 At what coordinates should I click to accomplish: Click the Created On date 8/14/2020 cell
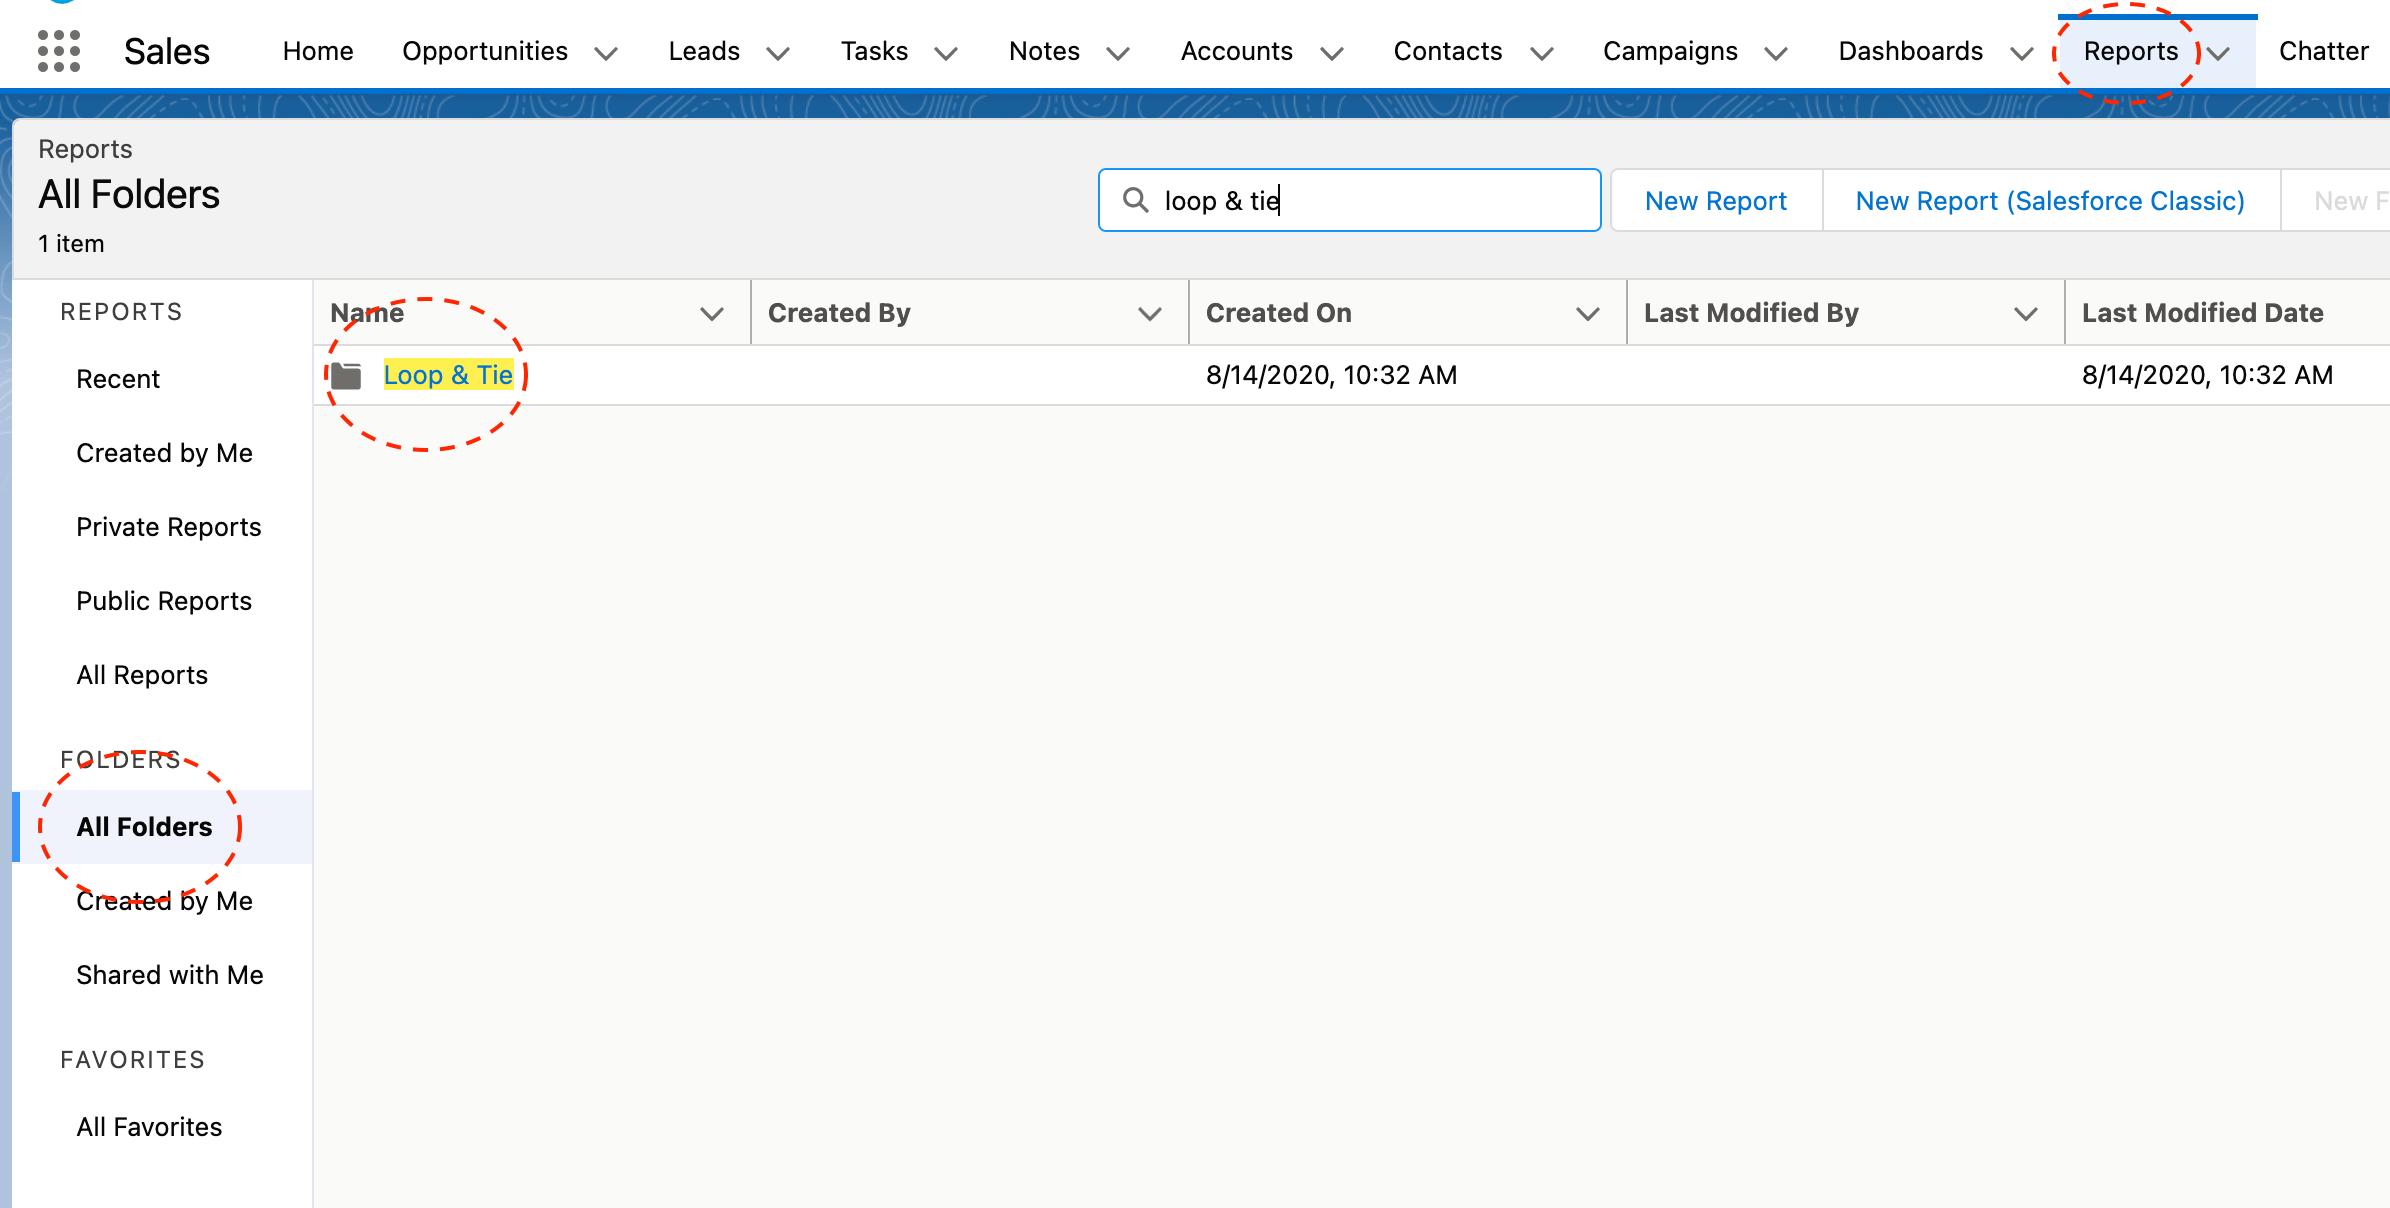tap(1331, 375)
